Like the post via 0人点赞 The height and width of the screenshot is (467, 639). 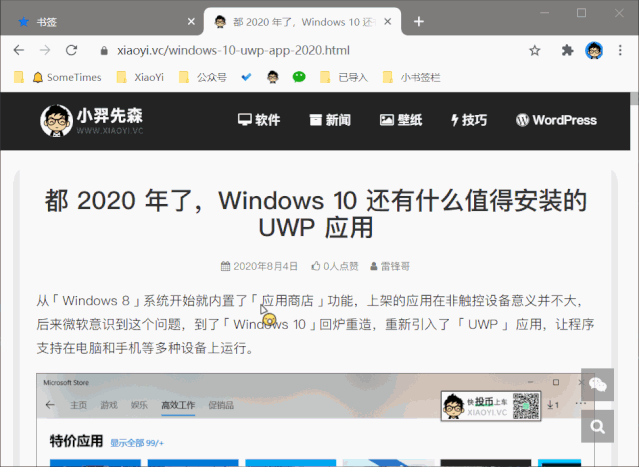point(335,266)
